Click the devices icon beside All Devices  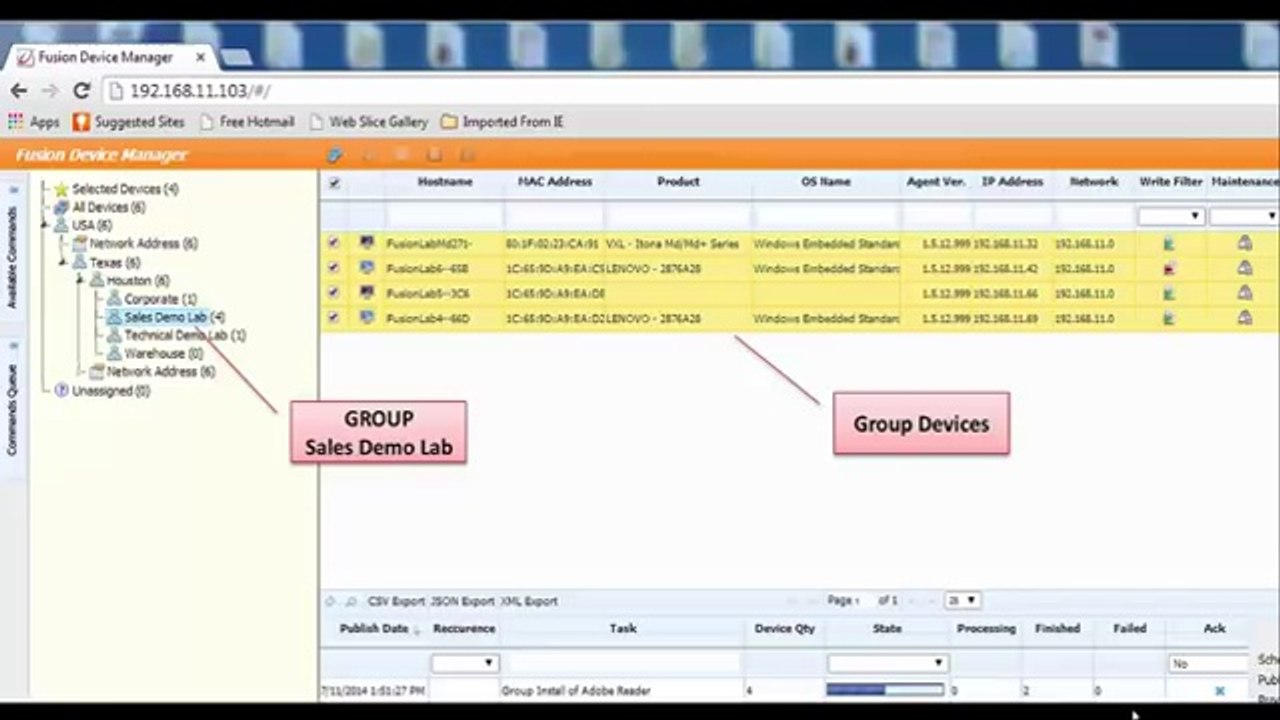[x=62, y=207]
